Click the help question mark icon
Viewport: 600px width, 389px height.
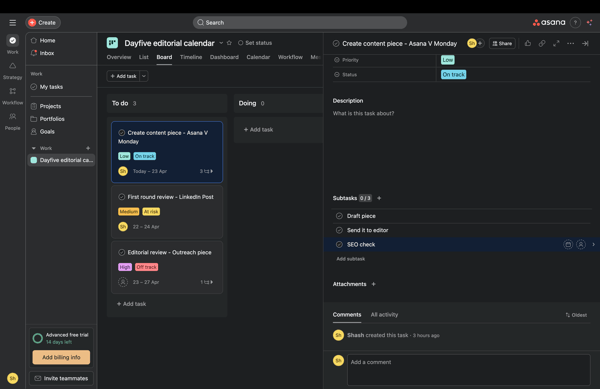click(x=575, y=23)
